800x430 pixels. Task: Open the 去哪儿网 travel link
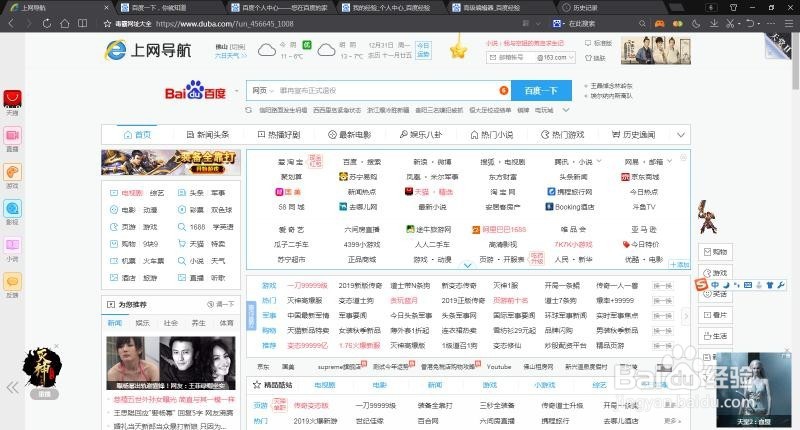[358, 207]
